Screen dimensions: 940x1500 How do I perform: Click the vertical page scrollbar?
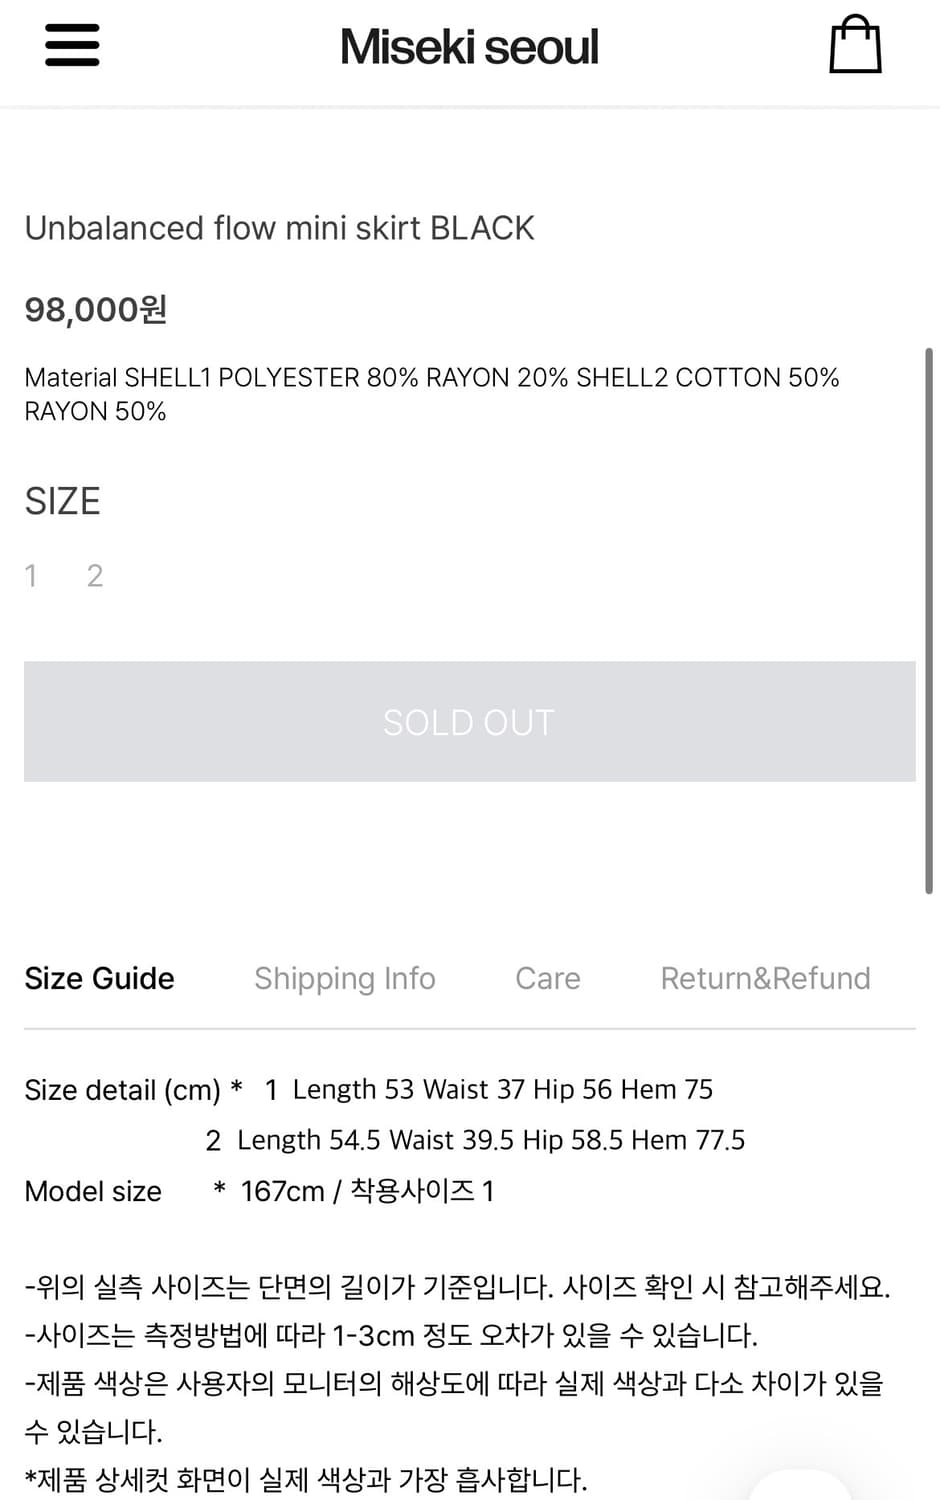pos(929,620)
